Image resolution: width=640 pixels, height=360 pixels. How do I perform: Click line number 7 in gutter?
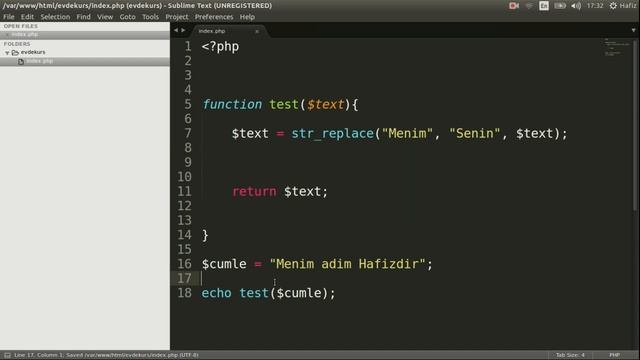tap(188, 133)
